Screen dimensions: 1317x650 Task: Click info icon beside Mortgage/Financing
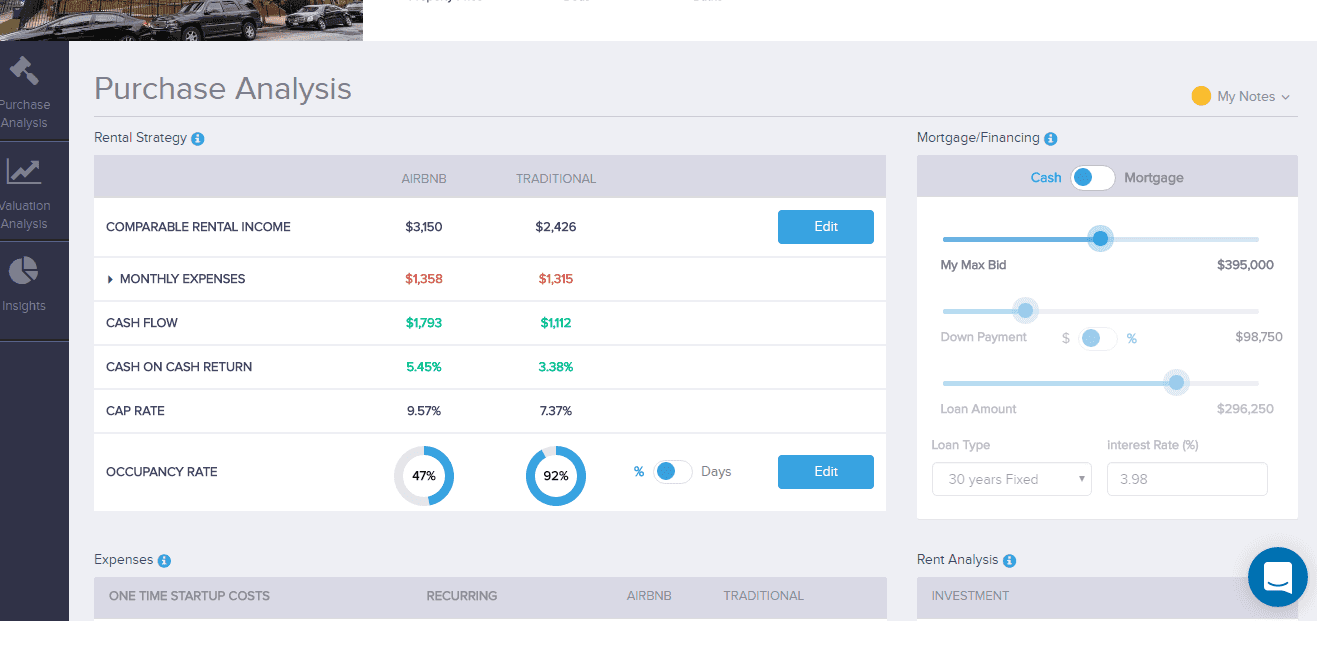[1051, 139]
